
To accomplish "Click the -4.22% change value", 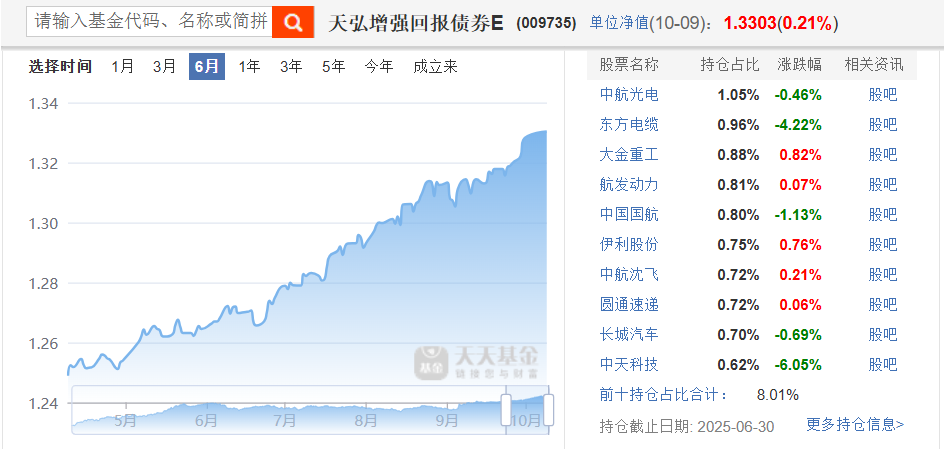I will pos(798,125).
